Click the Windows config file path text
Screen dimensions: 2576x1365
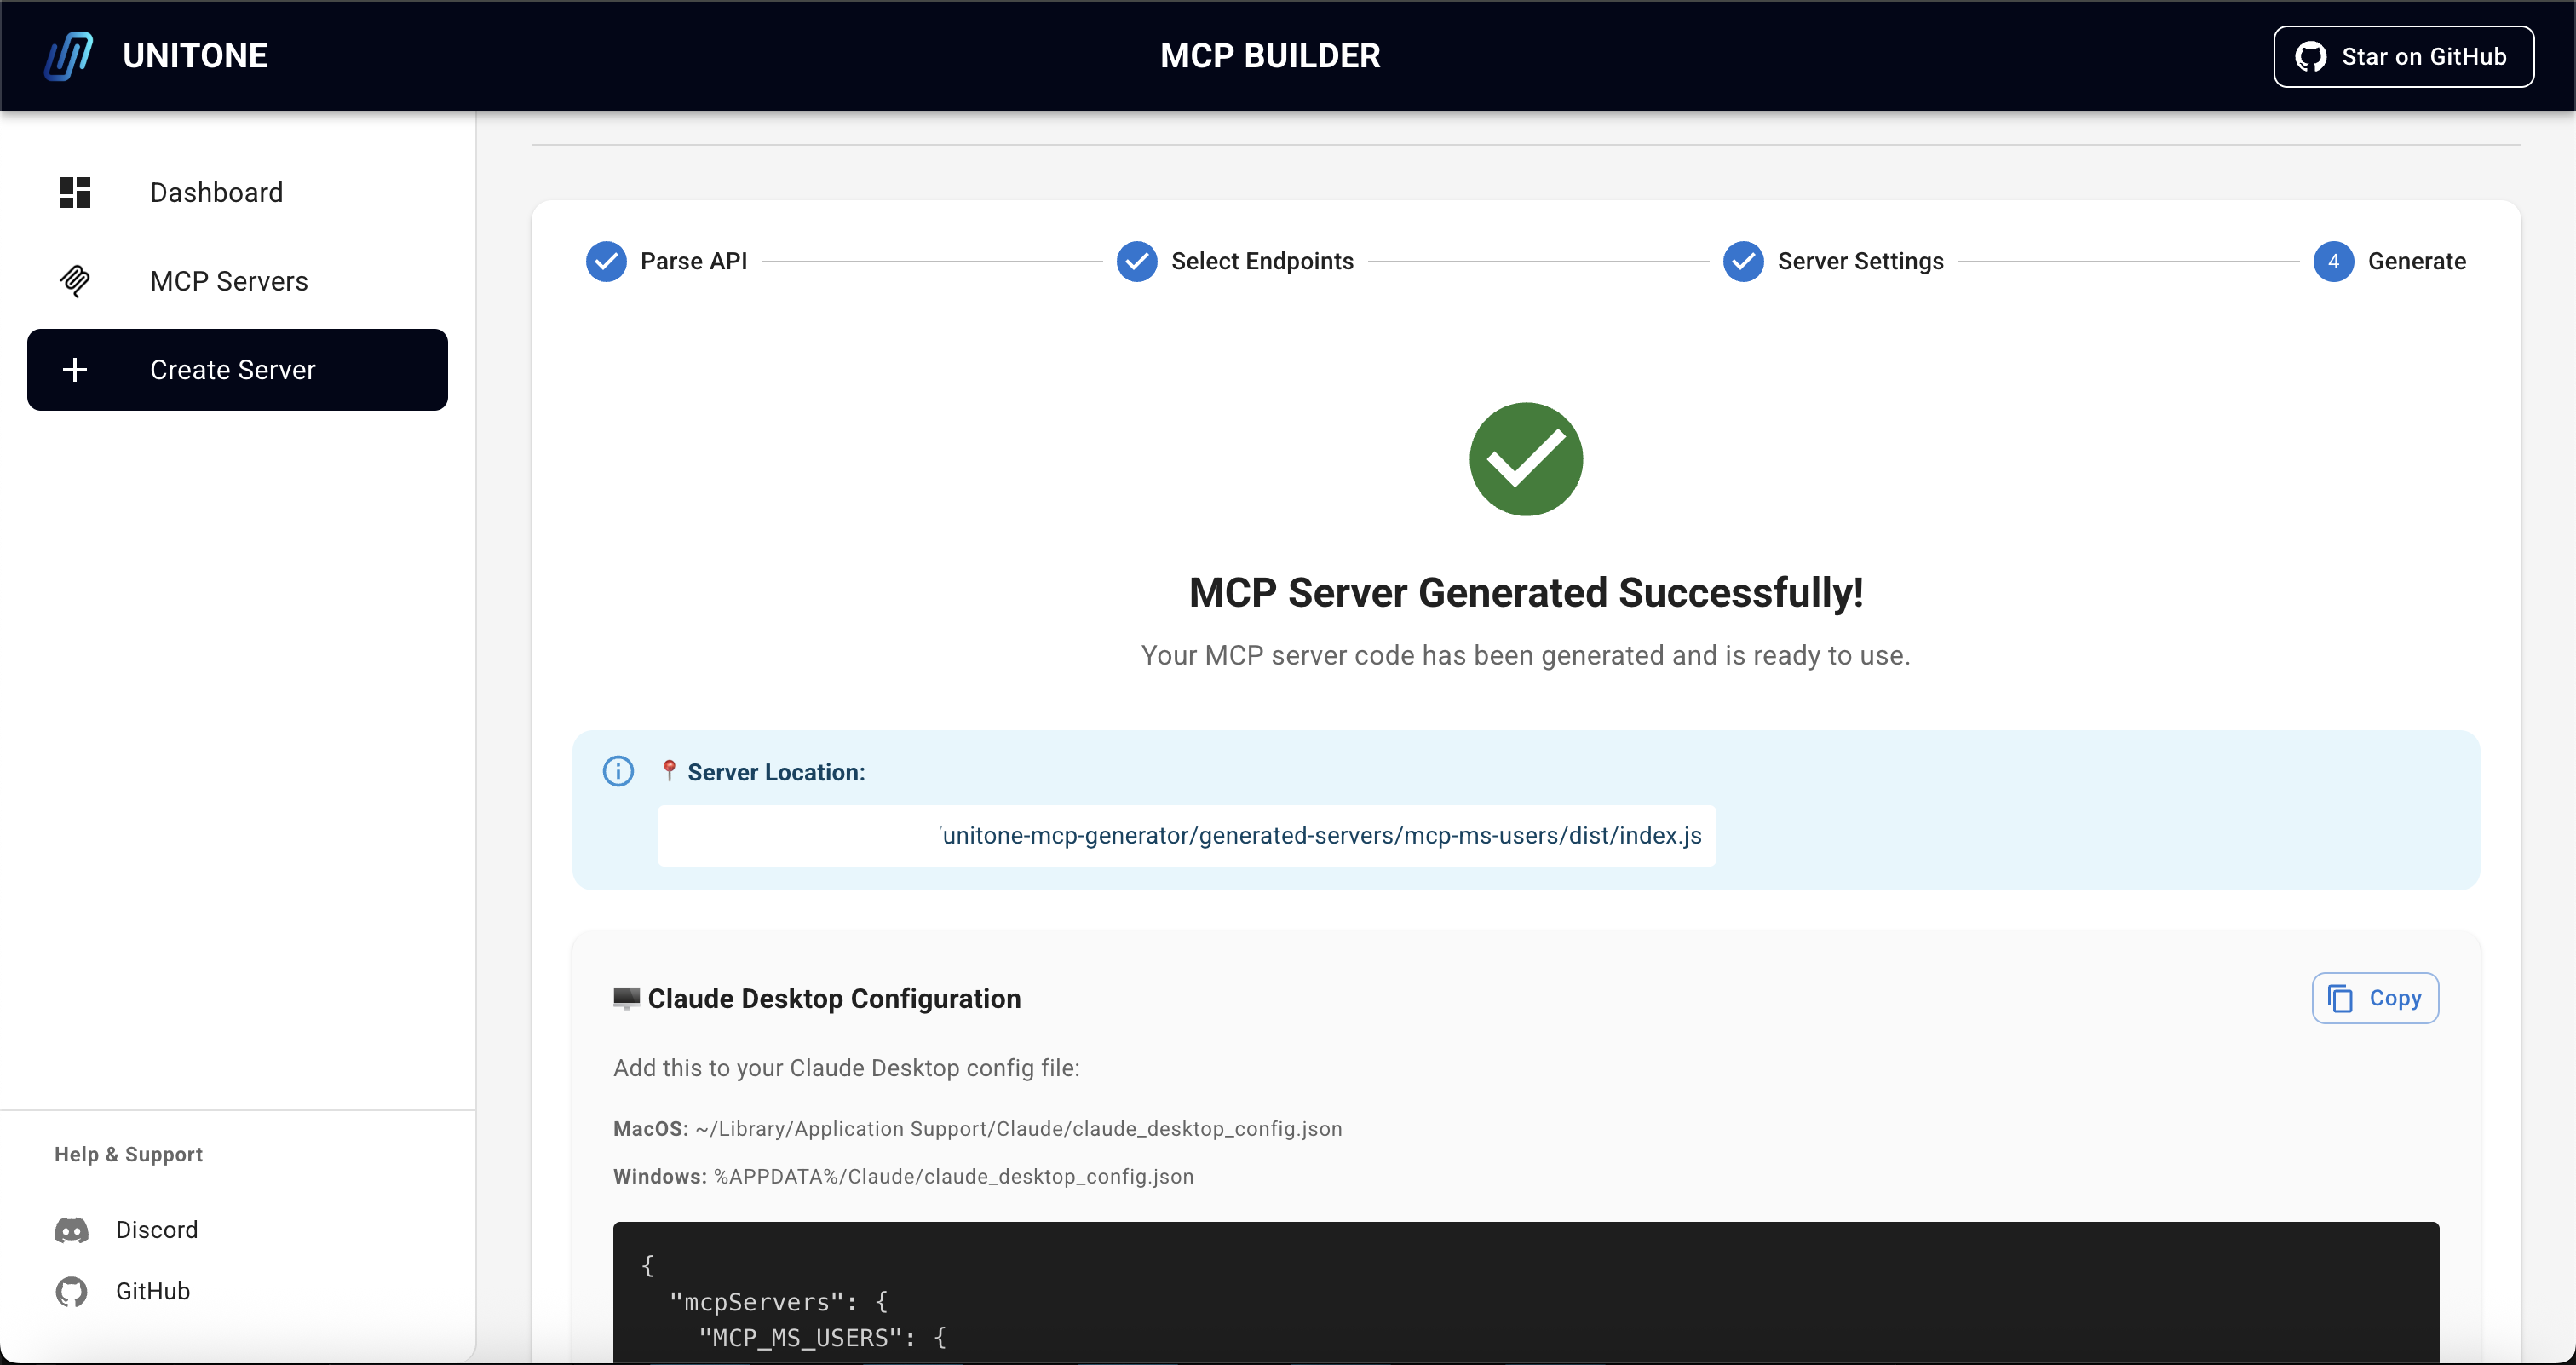click(903, 1177)
